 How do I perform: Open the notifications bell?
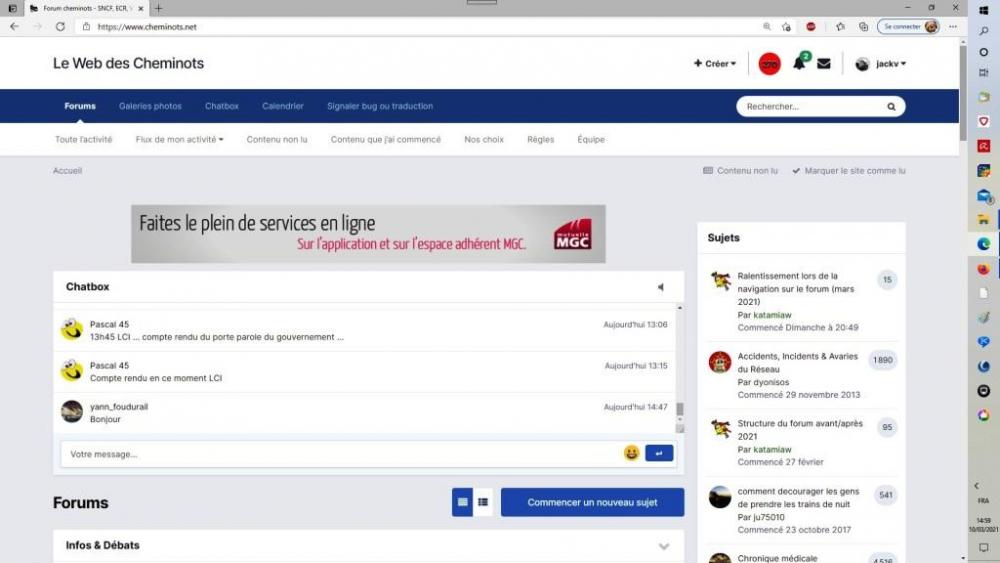tap(798, 64)
